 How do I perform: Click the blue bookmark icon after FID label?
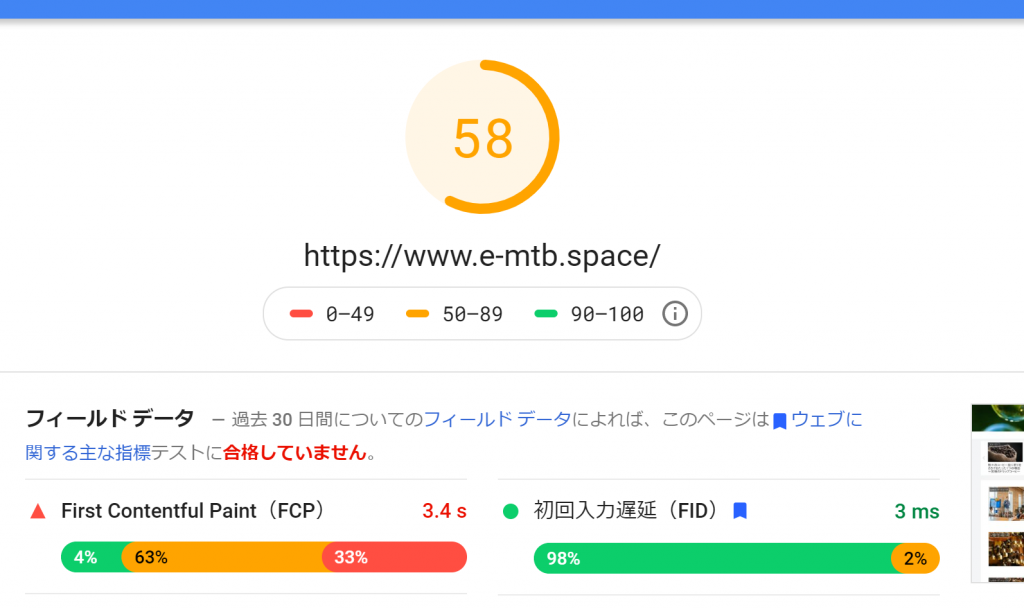[740, 510]
